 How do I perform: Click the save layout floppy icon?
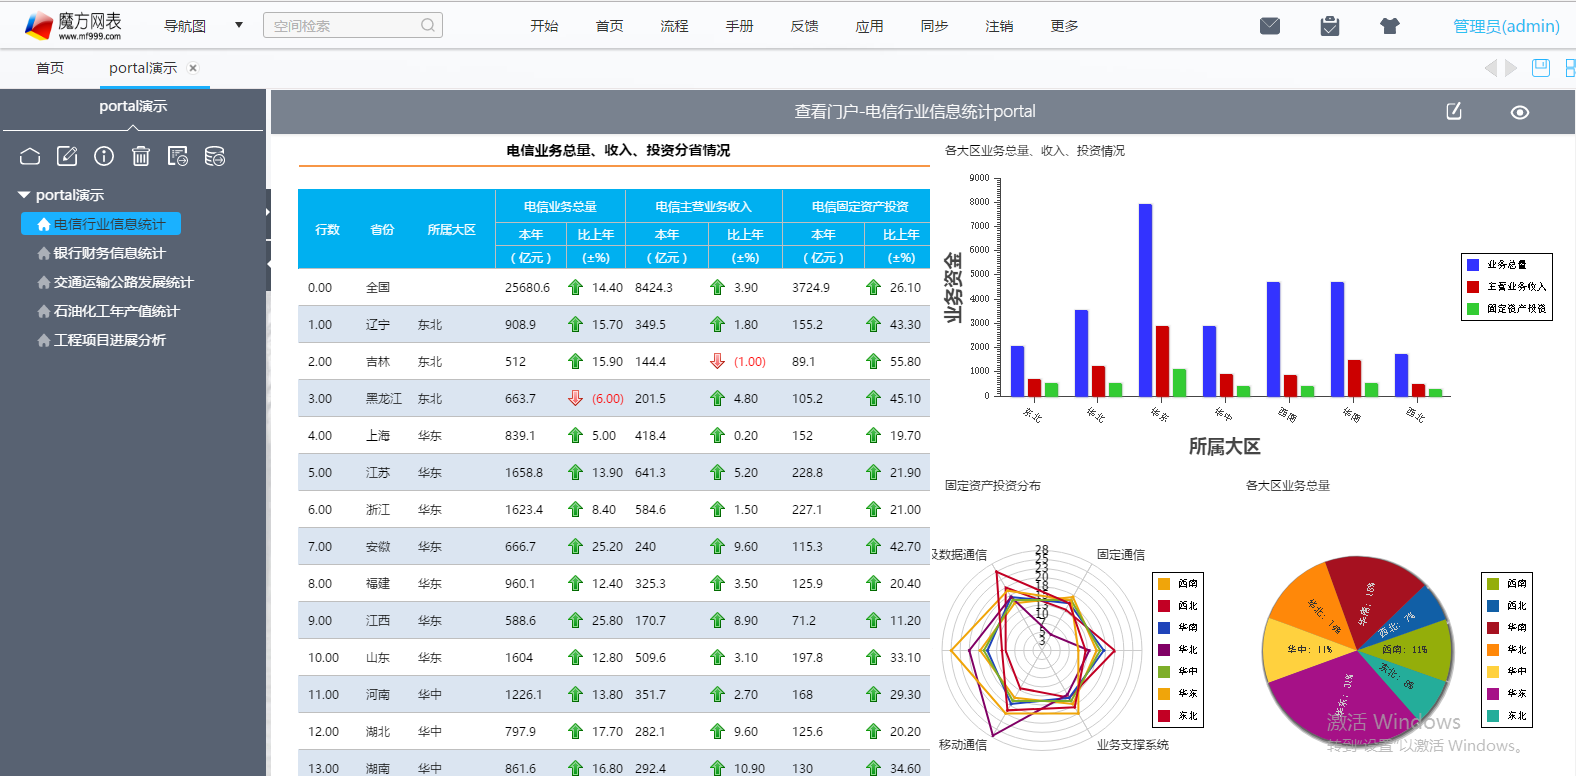click(1541, 67)
